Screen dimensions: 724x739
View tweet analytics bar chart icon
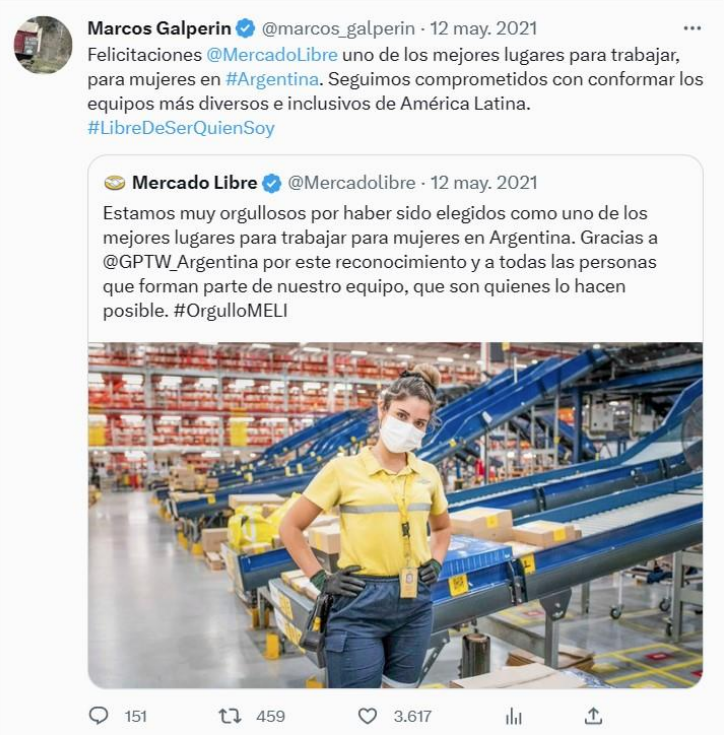click(x=513, y=716)
